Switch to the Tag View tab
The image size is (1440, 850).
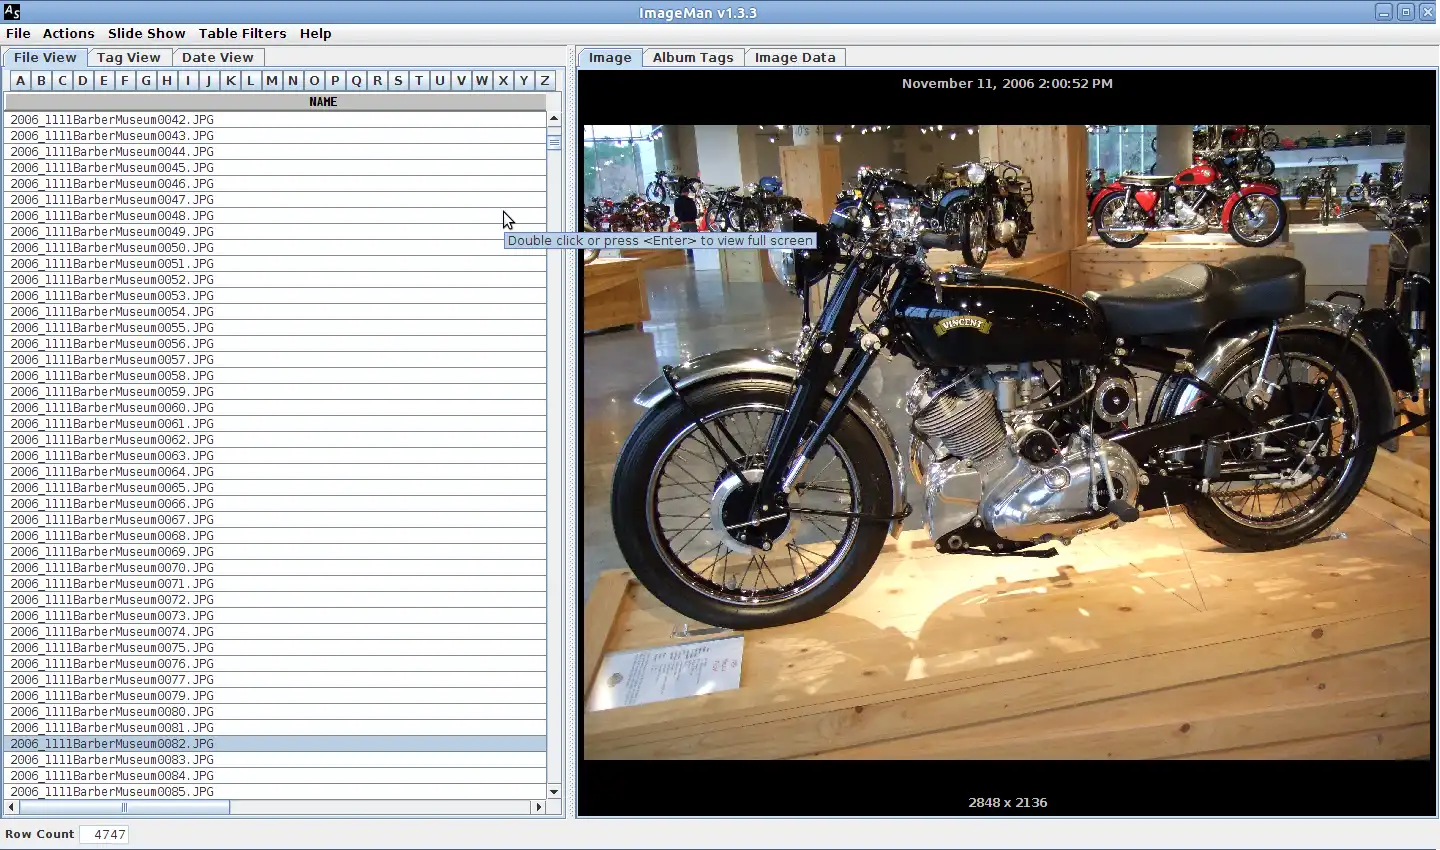tap(128, 57)
